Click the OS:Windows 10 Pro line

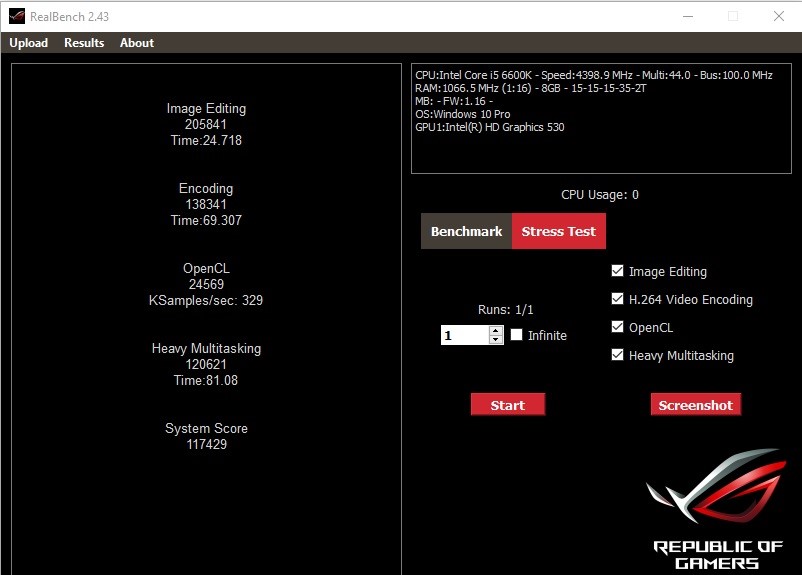(462, 114)
